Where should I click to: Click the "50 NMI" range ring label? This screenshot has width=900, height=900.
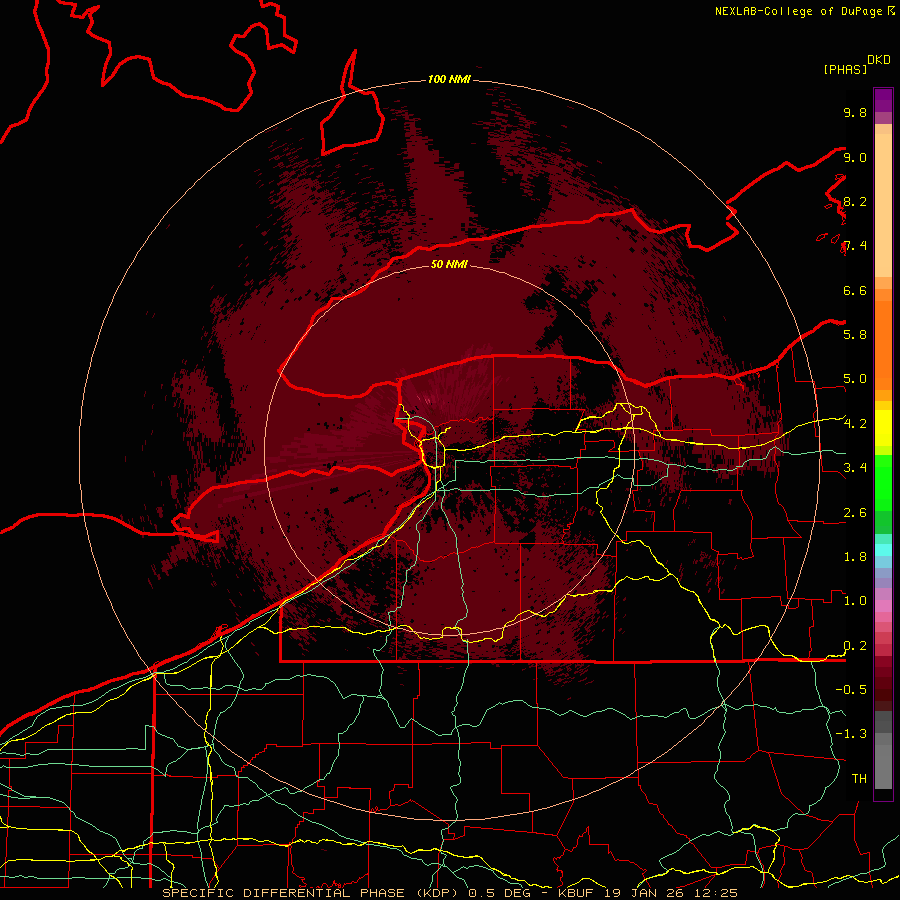(x=449, y=264)
